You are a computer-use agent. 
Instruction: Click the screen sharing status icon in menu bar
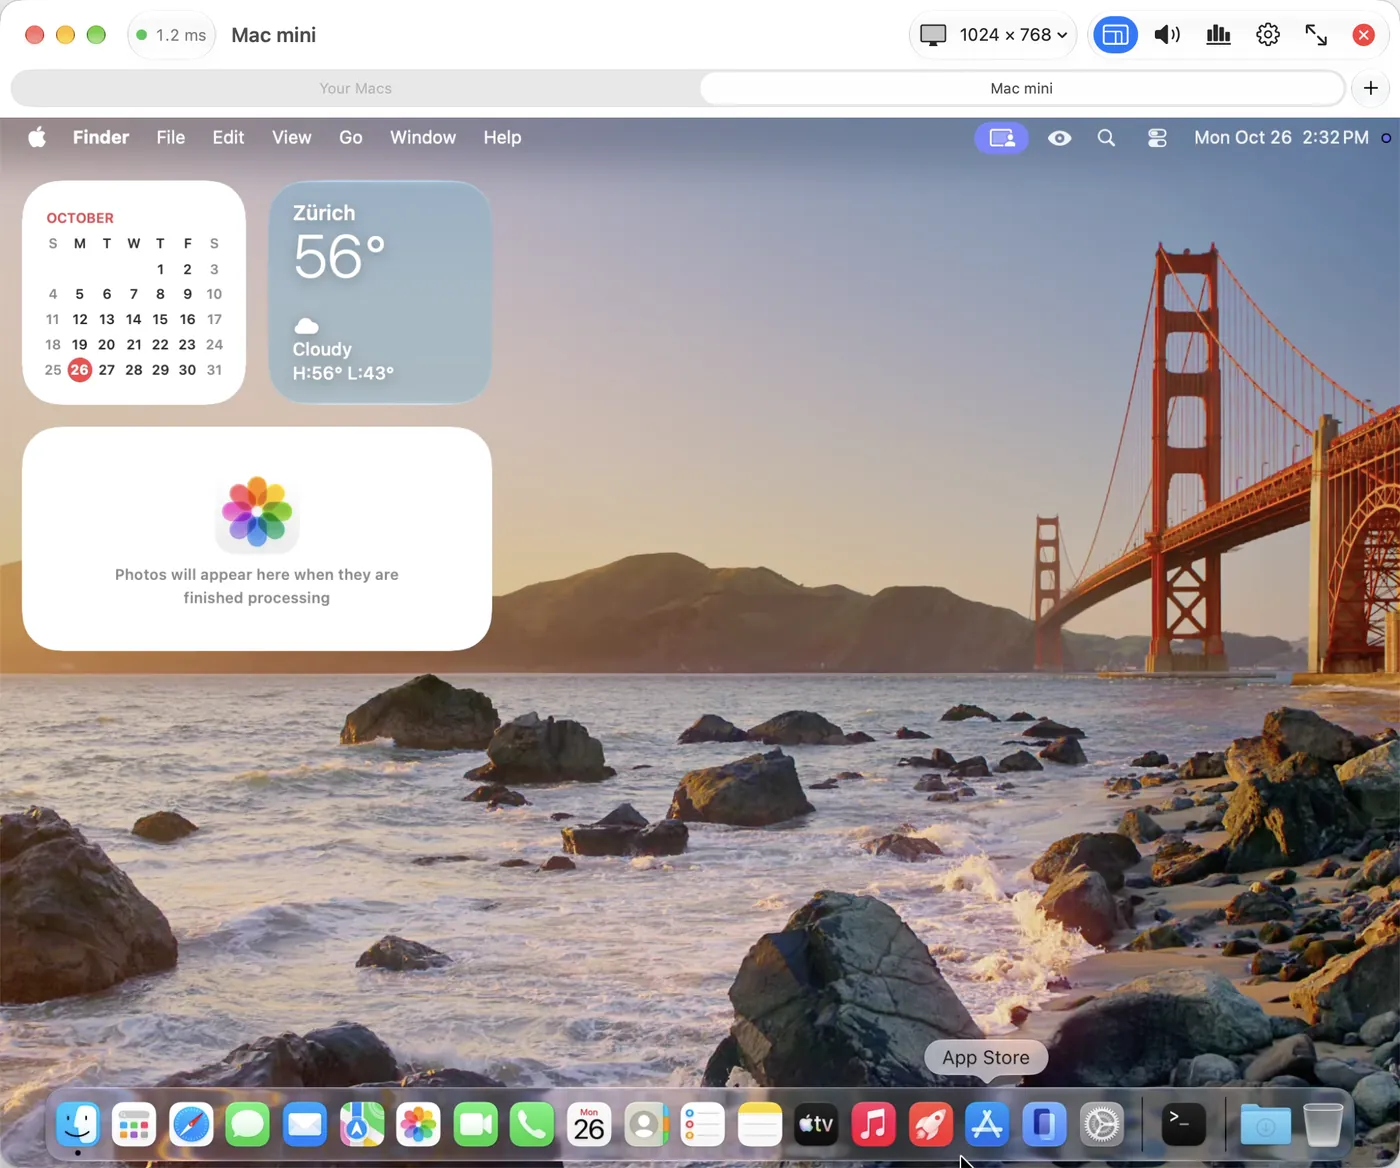[x=1001, y=138]
